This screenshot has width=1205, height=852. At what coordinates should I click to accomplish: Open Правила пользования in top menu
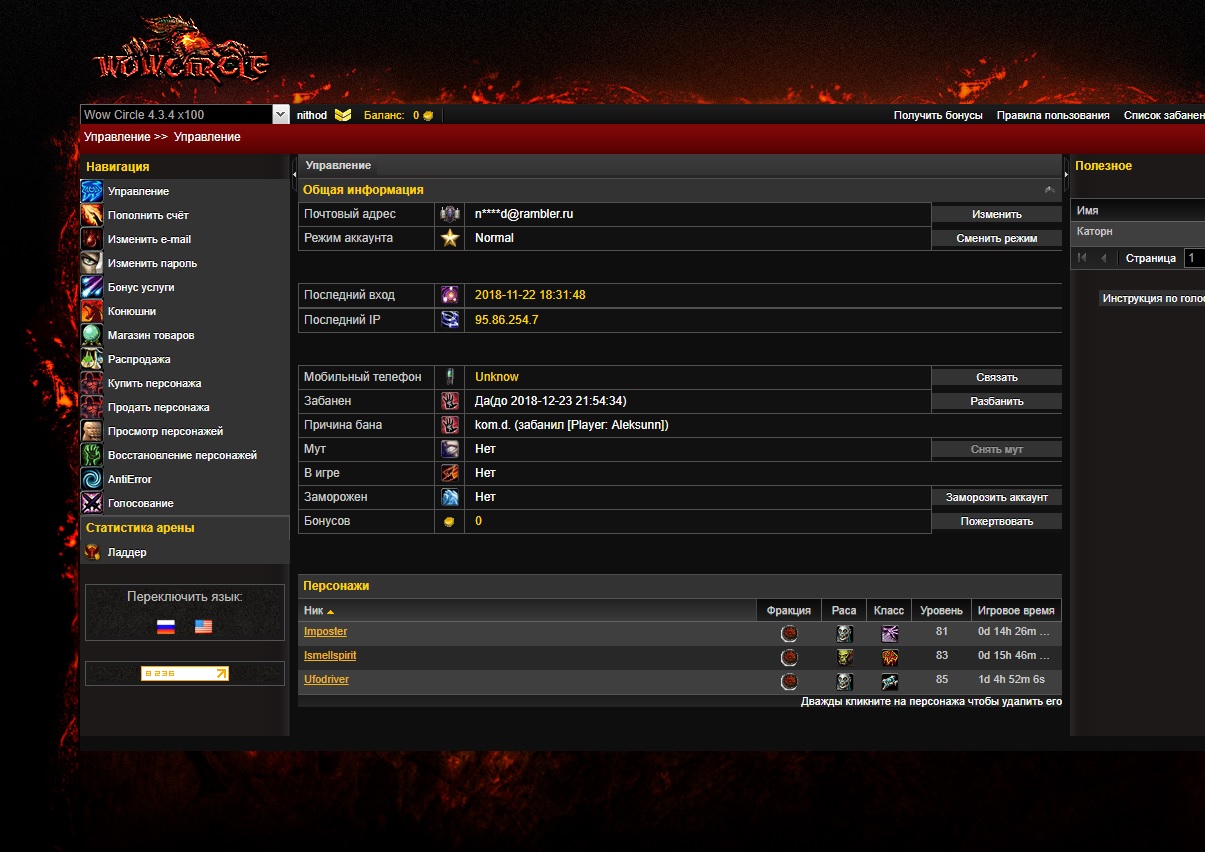coord(1053,116)
